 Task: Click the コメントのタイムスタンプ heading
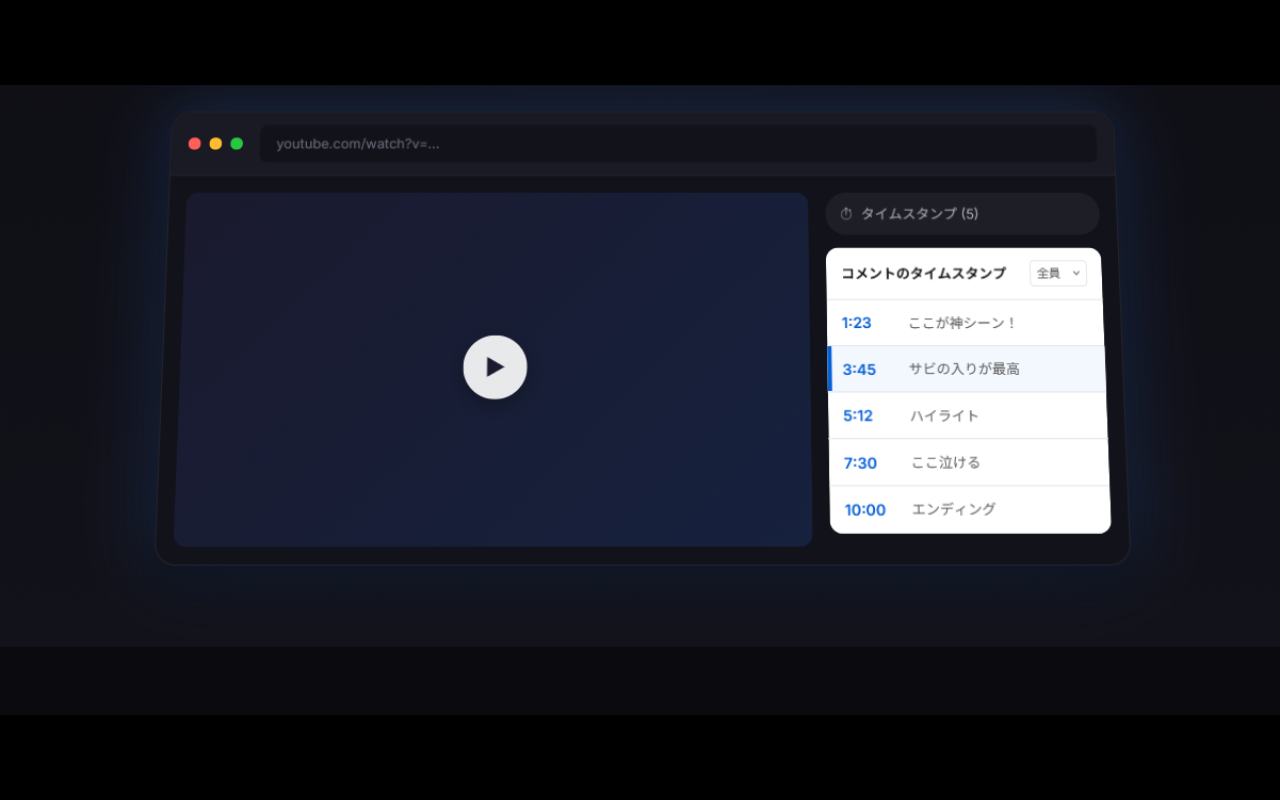(x=923, y=272)
